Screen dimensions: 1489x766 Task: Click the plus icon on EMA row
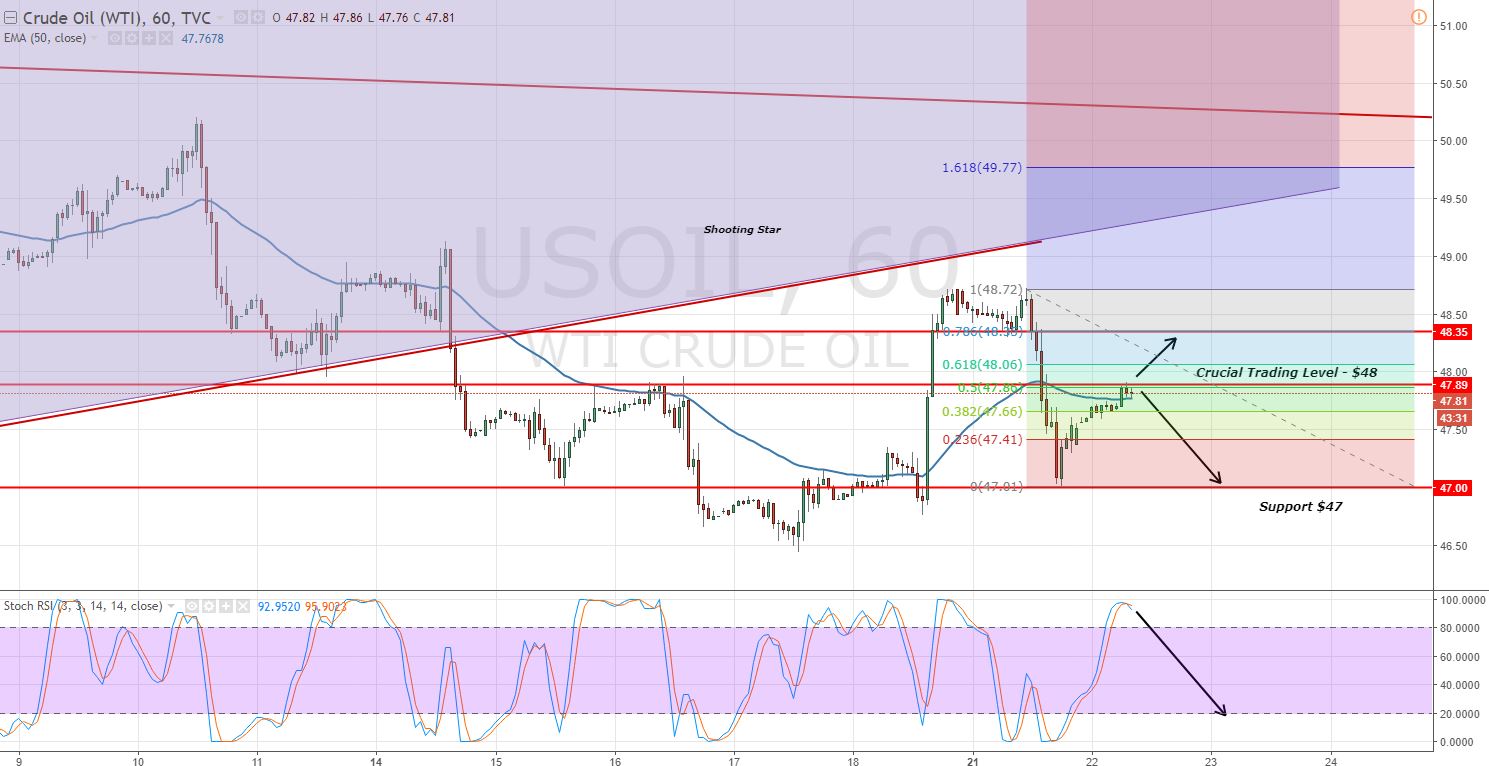(x=148, y=38)
